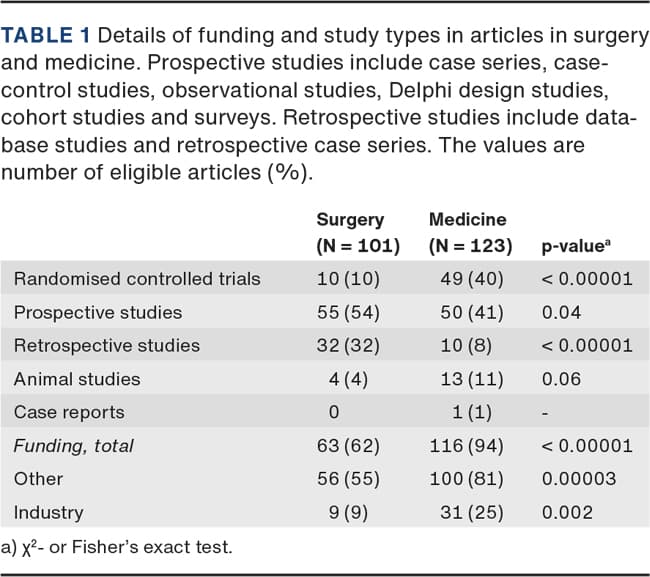This screenshot has width=650, height=577.
Task: Click the Case reports row label
Action: (70, 412)
